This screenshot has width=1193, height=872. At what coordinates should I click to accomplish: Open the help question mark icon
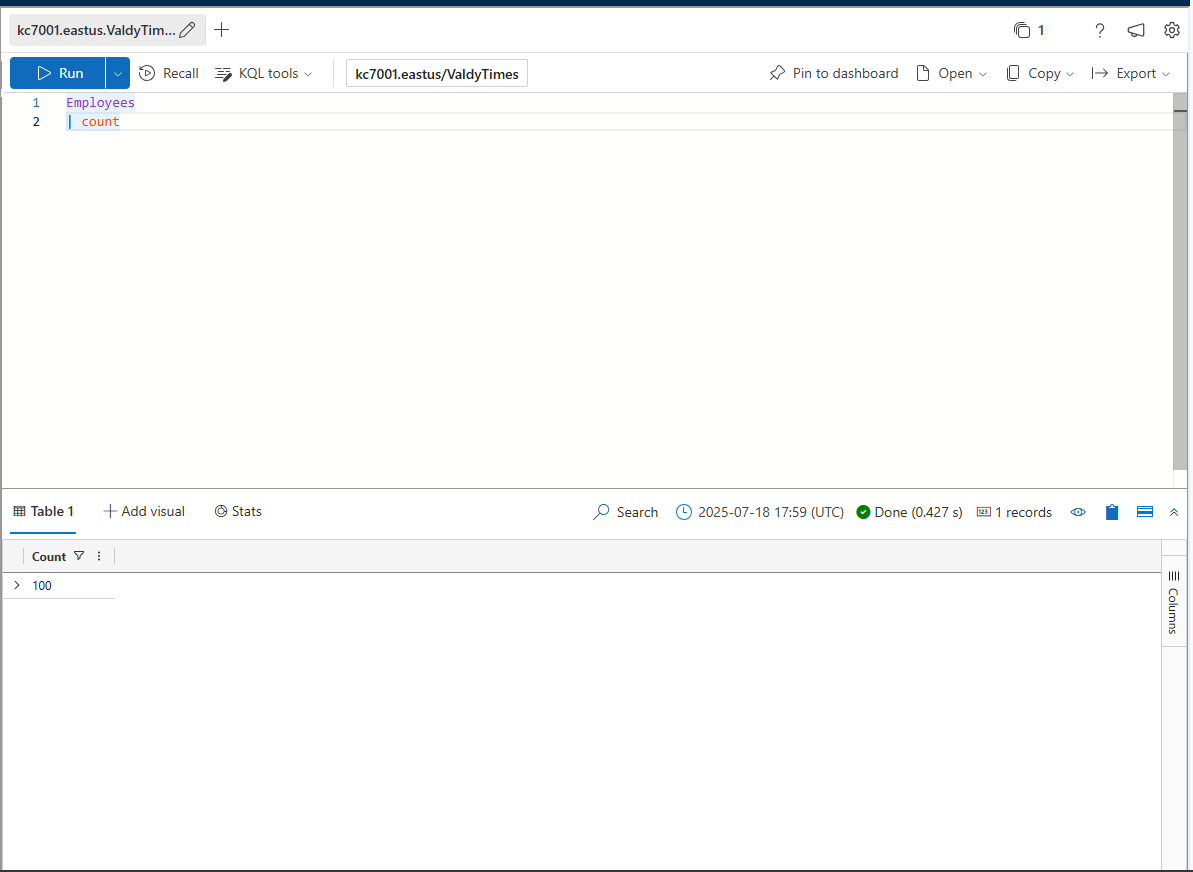coord(1099,30)
